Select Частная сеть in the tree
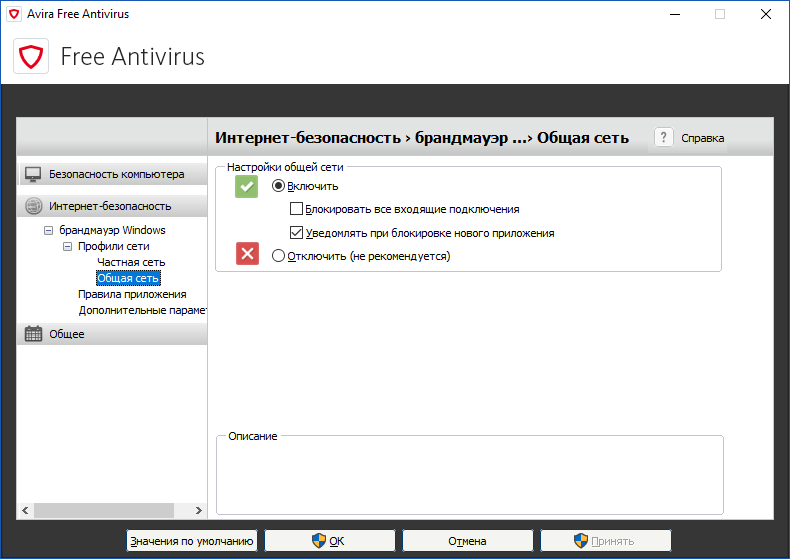 pos(131,262)
